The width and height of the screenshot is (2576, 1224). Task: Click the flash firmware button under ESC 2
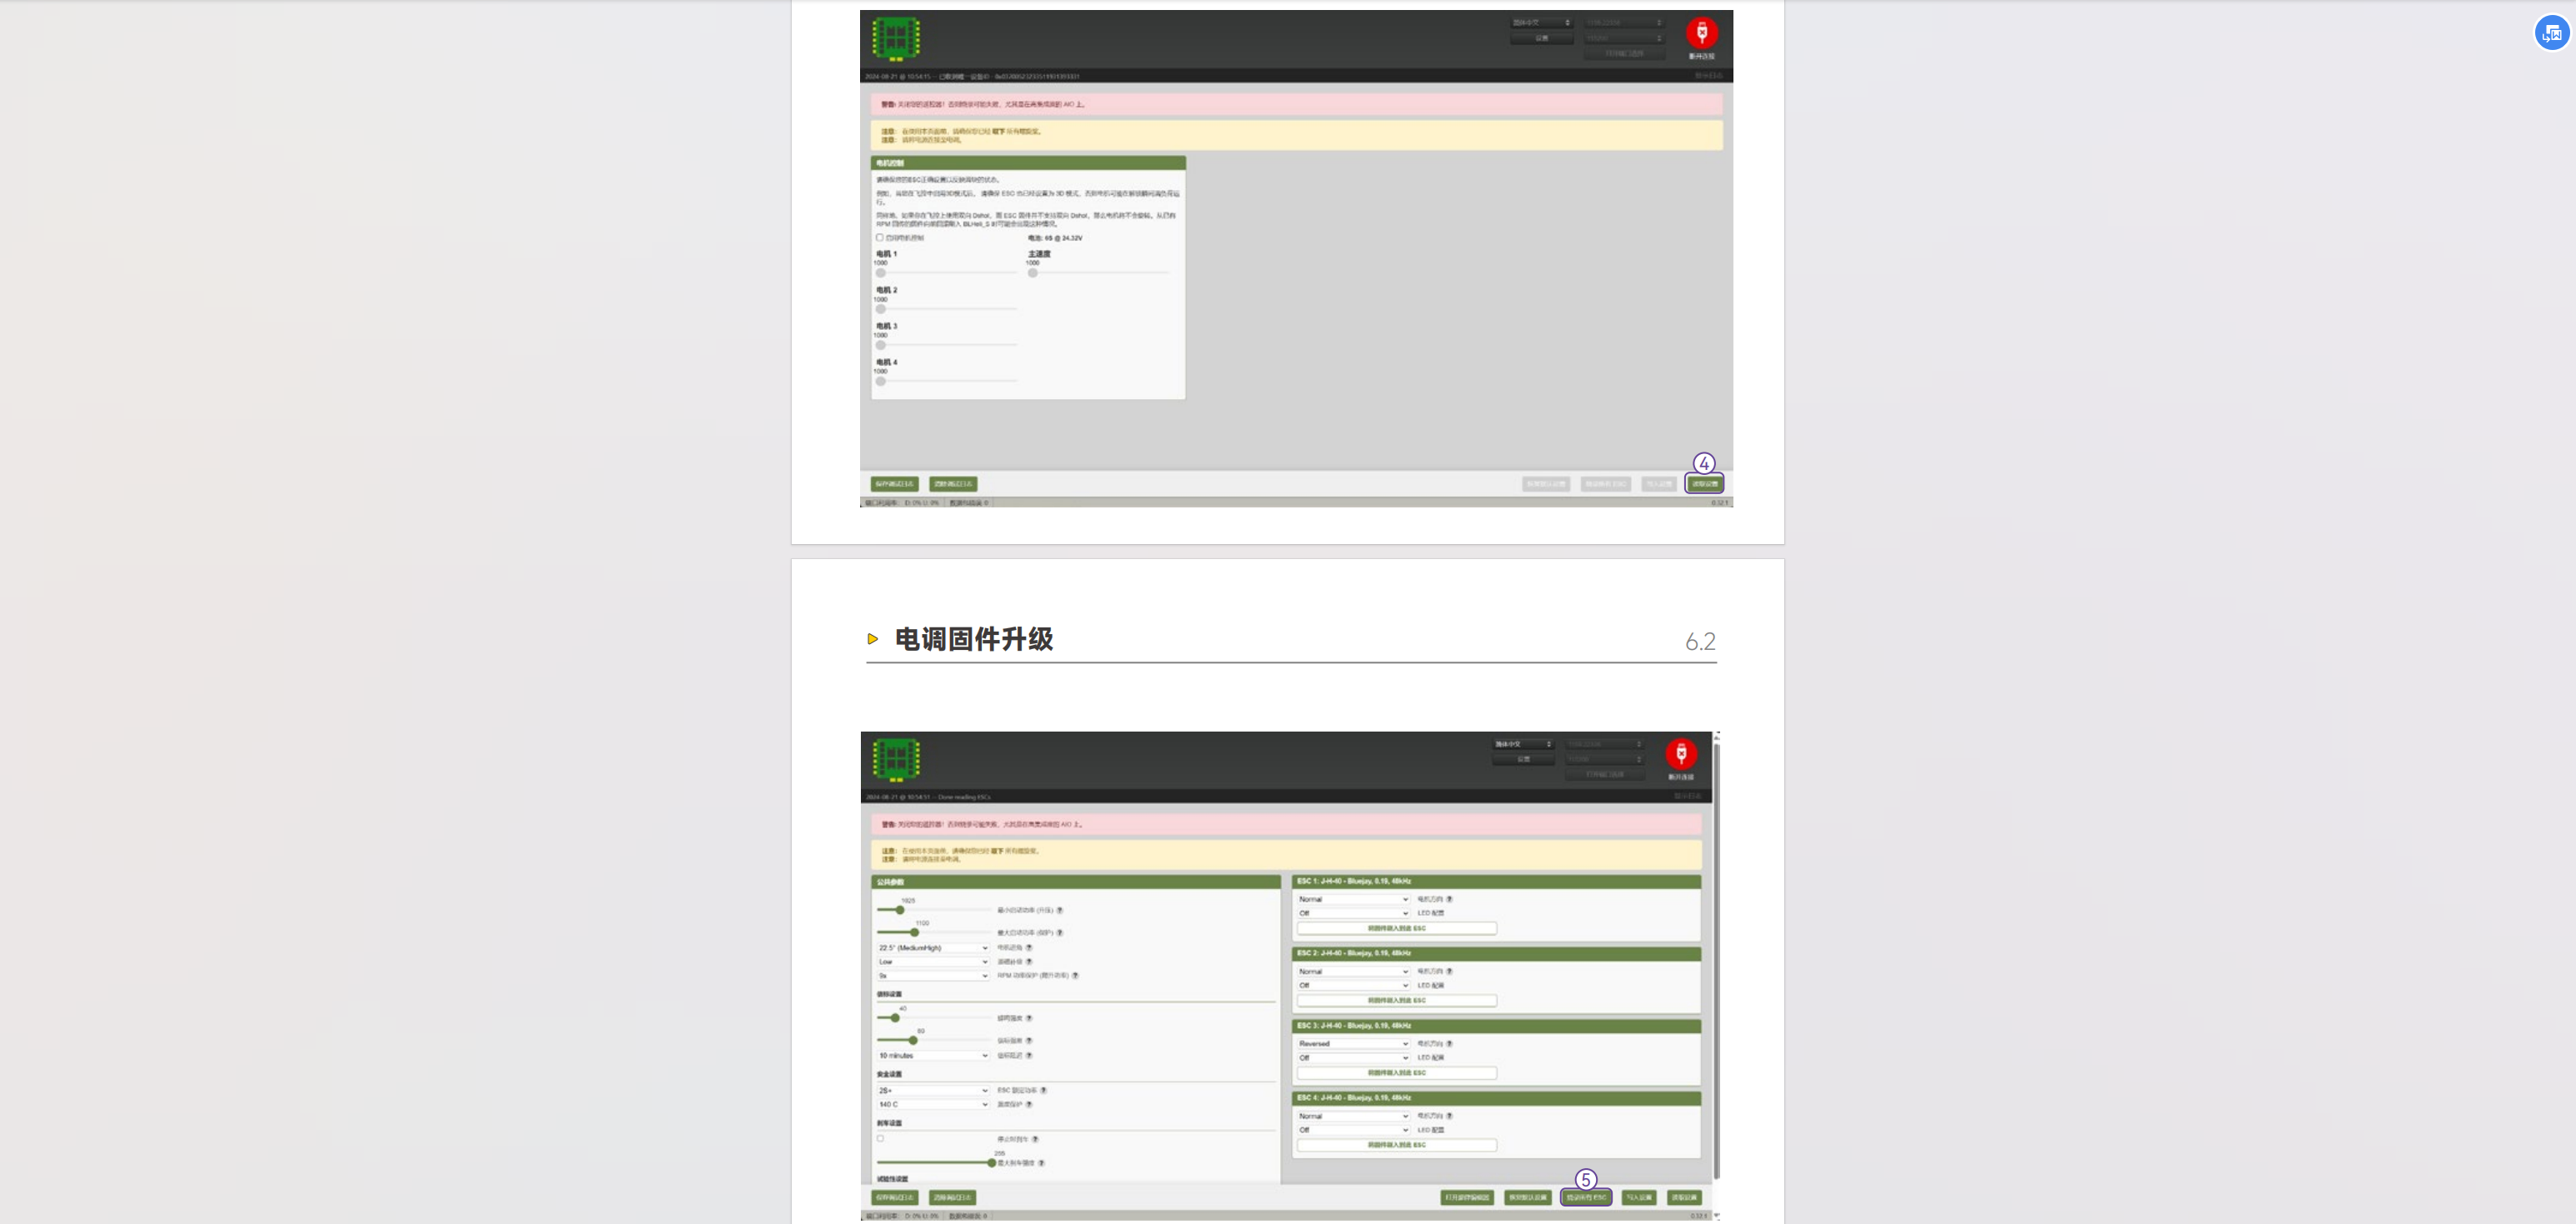click(1396, 1000)
